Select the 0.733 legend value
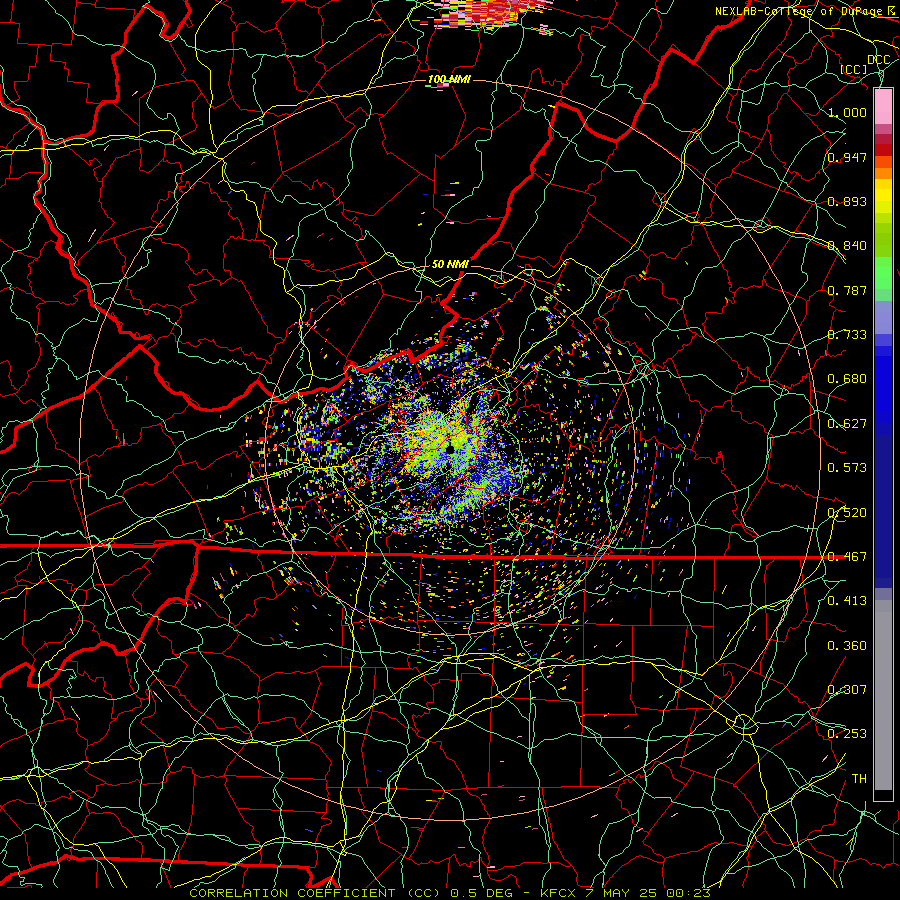Image resolution: width=900 pixels, height=900 pixels. (847, 335)
